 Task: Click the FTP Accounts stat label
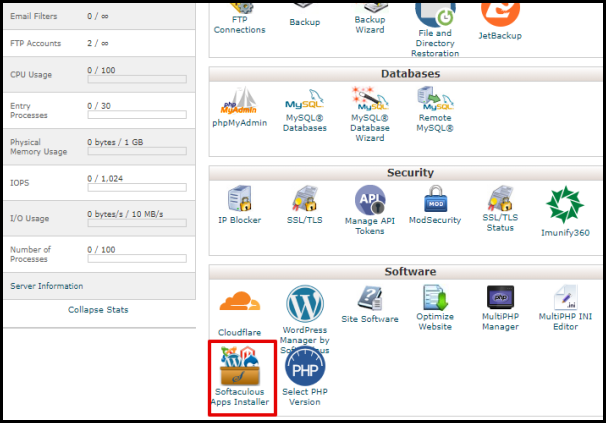coord(36,43)
